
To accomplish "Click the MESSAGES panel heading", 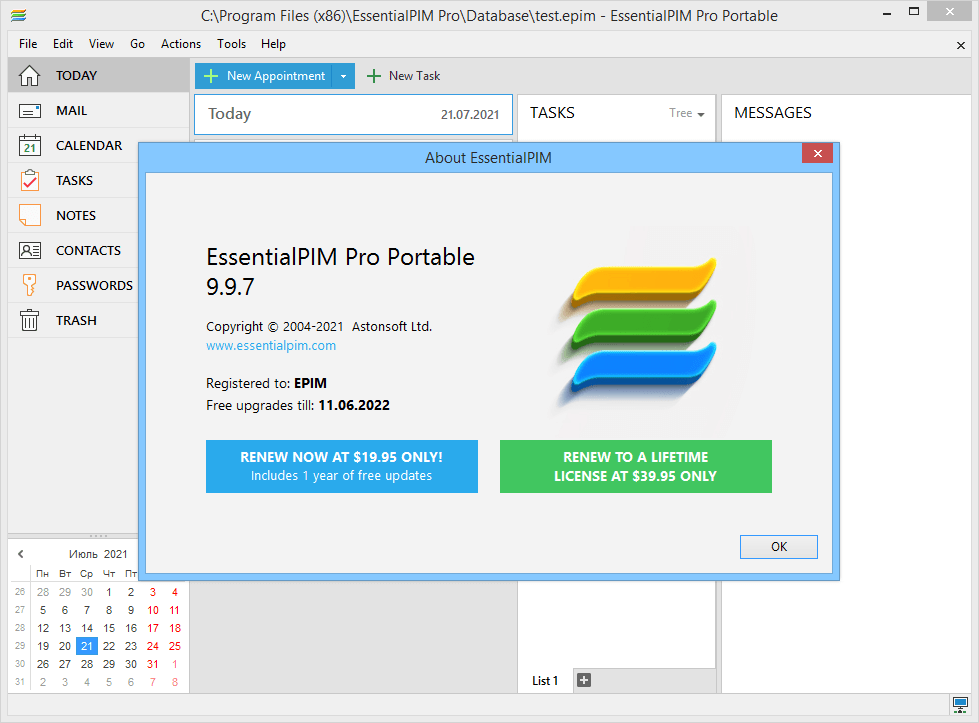I will tap(773, 113).
